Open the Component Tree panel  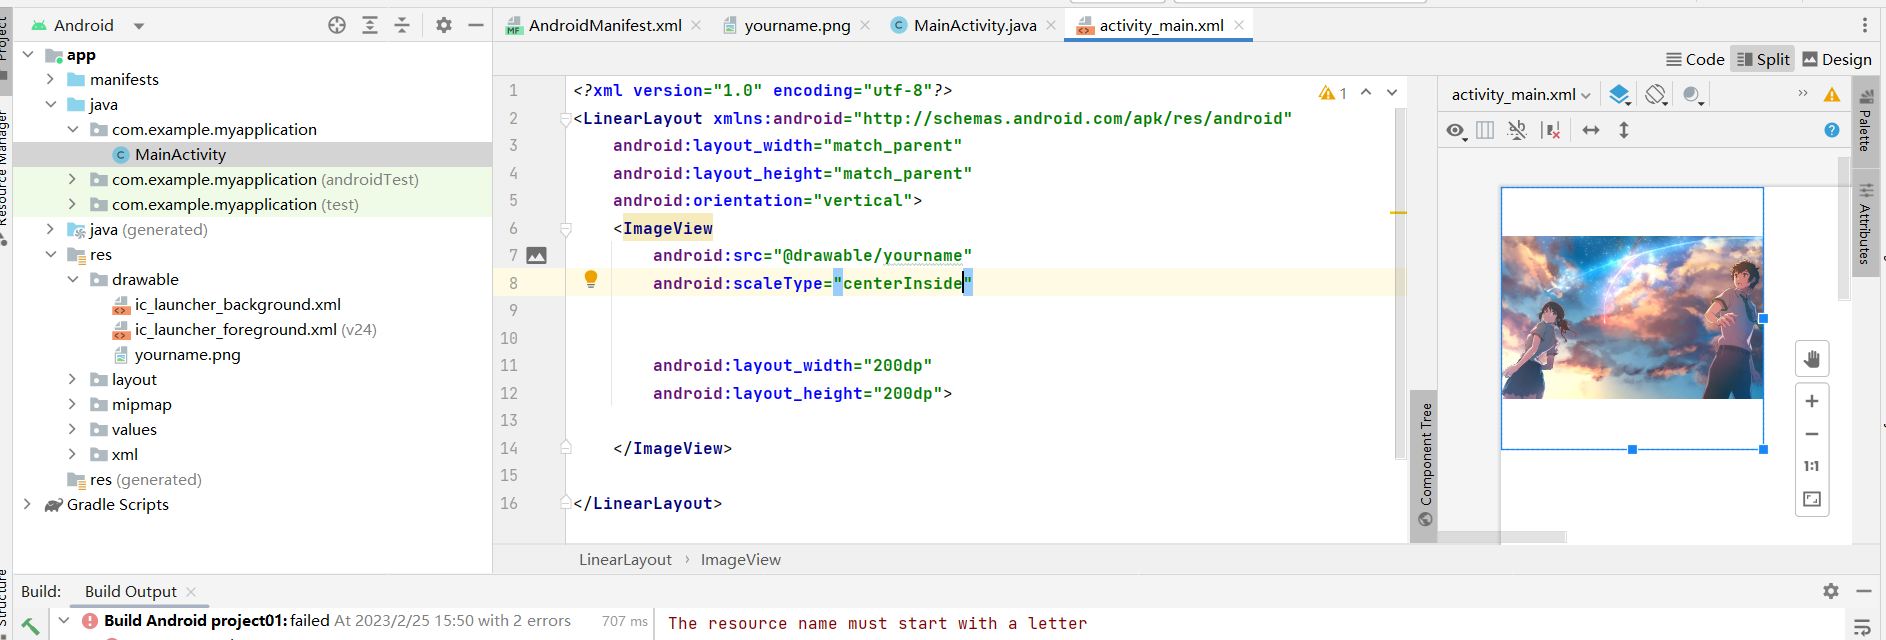[1426, 464]
